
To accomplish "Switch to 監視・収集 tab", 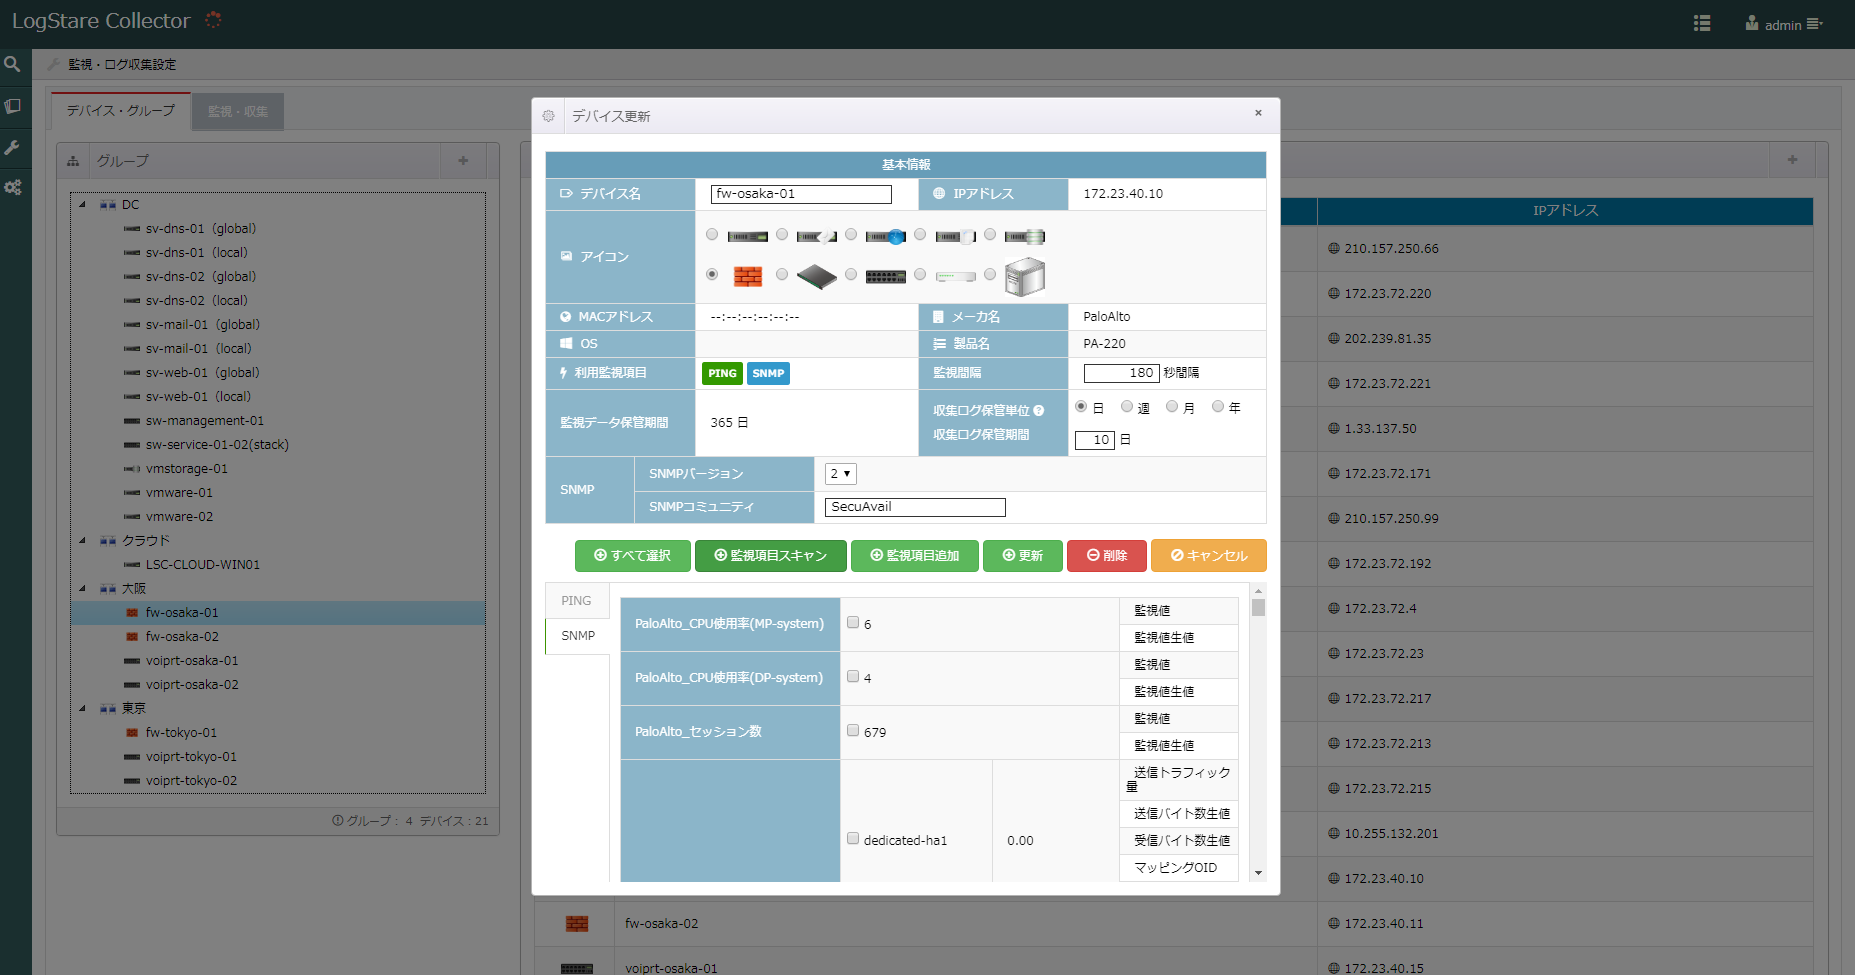I will tap(238, 112).
